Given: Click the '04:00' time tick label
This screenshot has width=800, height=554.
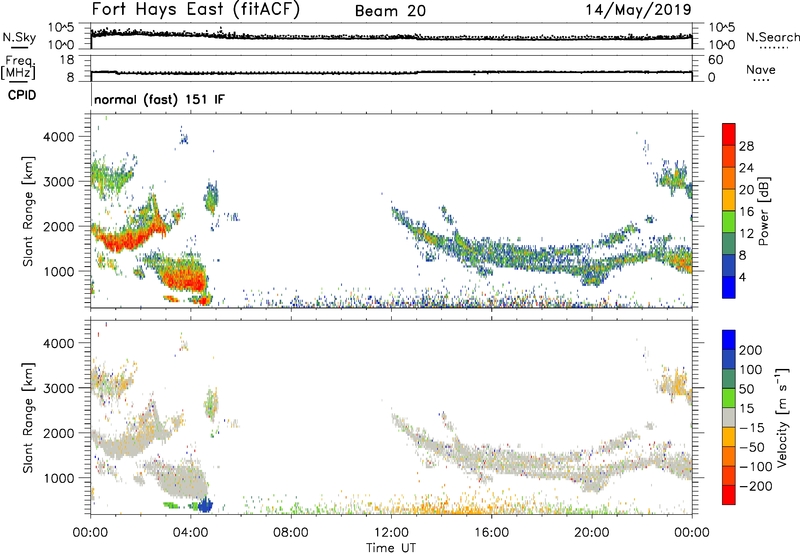Looking at the screenshot, I should tap(191, 533).
